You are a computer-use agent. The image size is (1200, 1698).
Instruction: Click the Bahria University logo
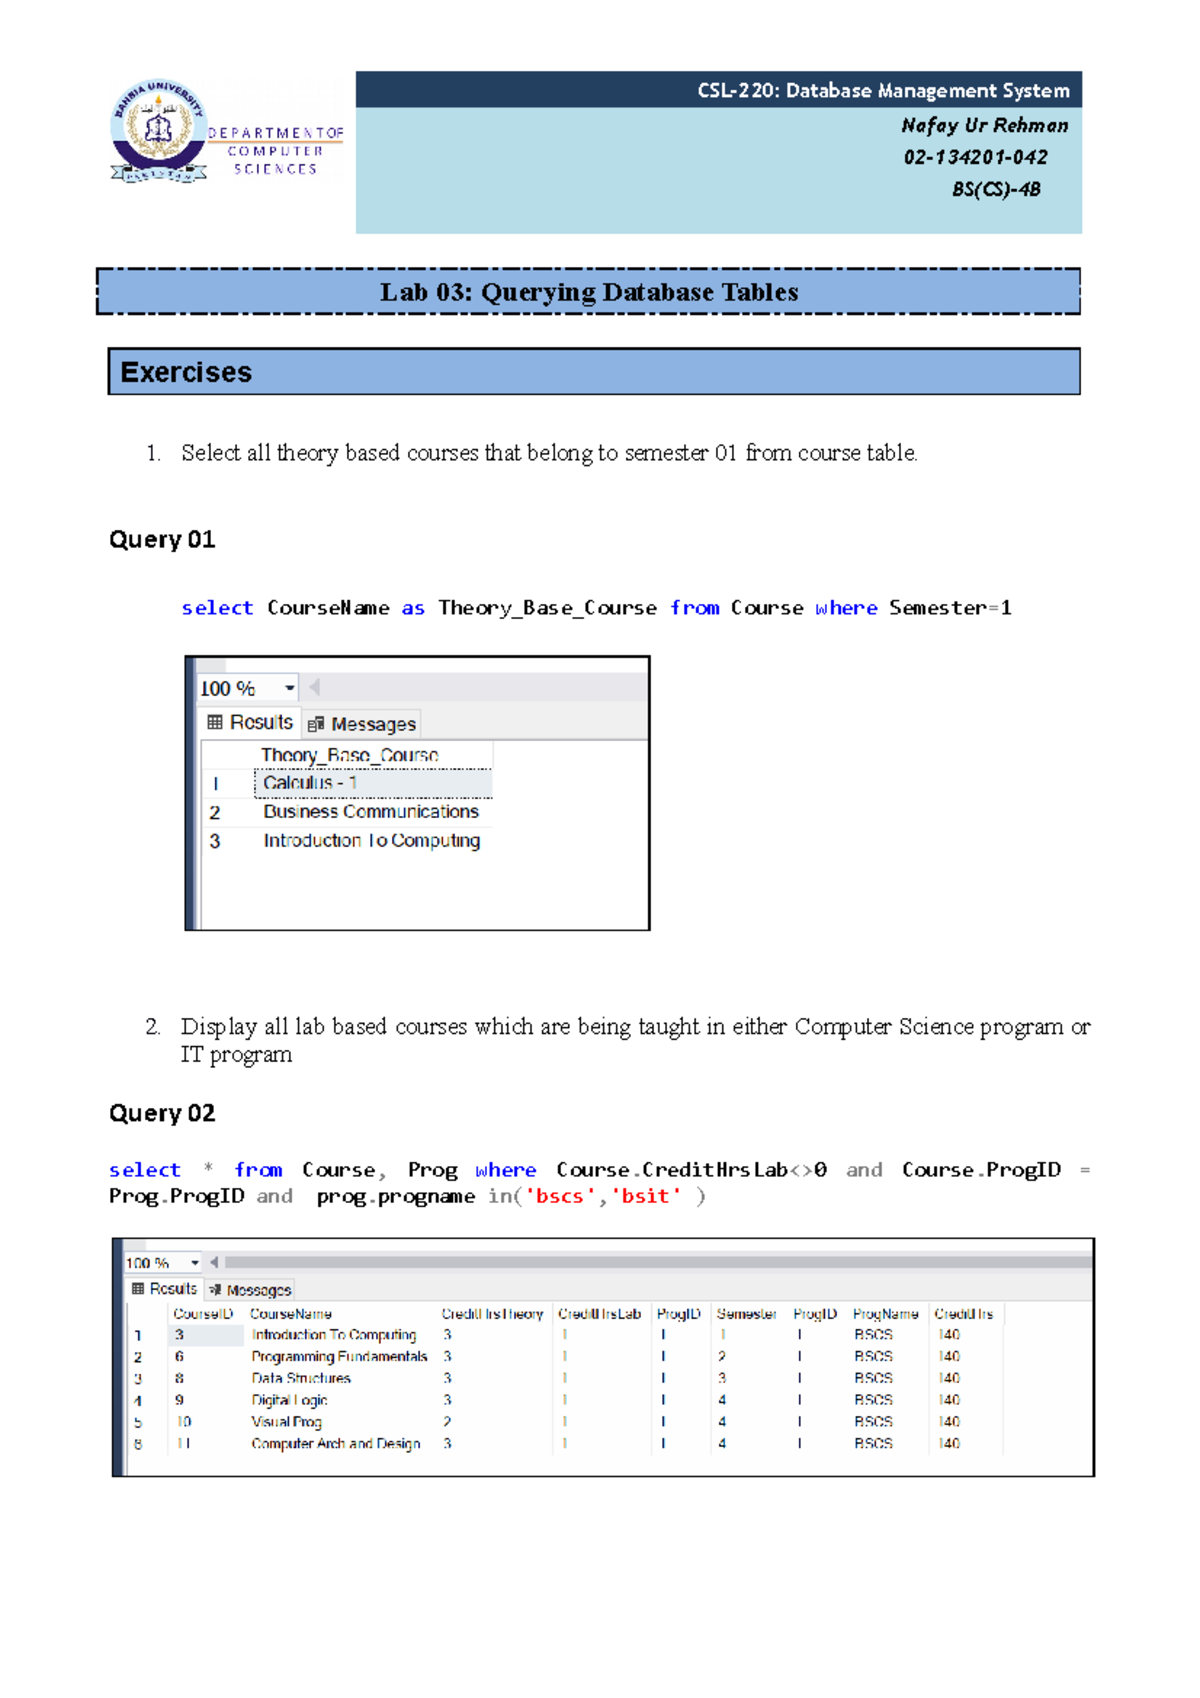(x=159, y=131)
